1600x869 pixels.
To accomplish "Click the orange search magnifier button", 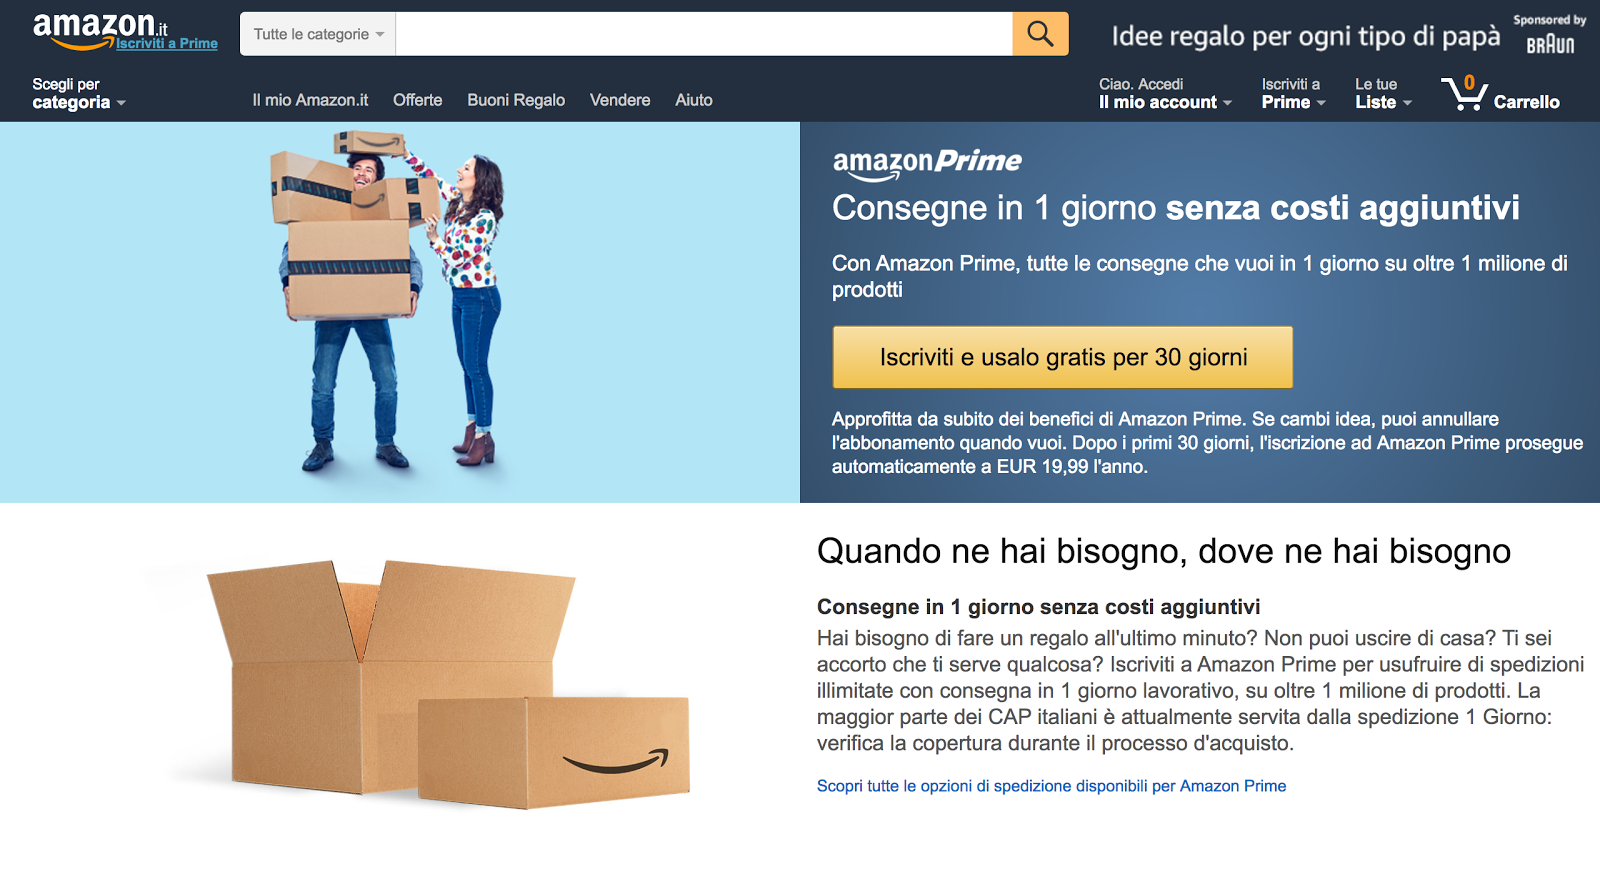I will pyautogui.click(x=1040, y=34).
